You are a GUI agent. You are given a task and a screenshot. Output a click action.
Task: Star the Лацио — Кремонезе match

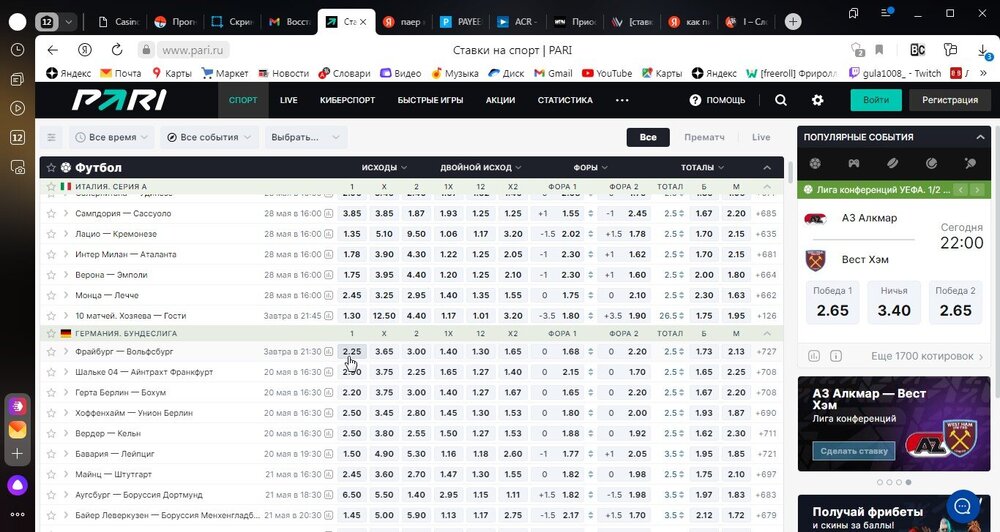click(50, 234)
